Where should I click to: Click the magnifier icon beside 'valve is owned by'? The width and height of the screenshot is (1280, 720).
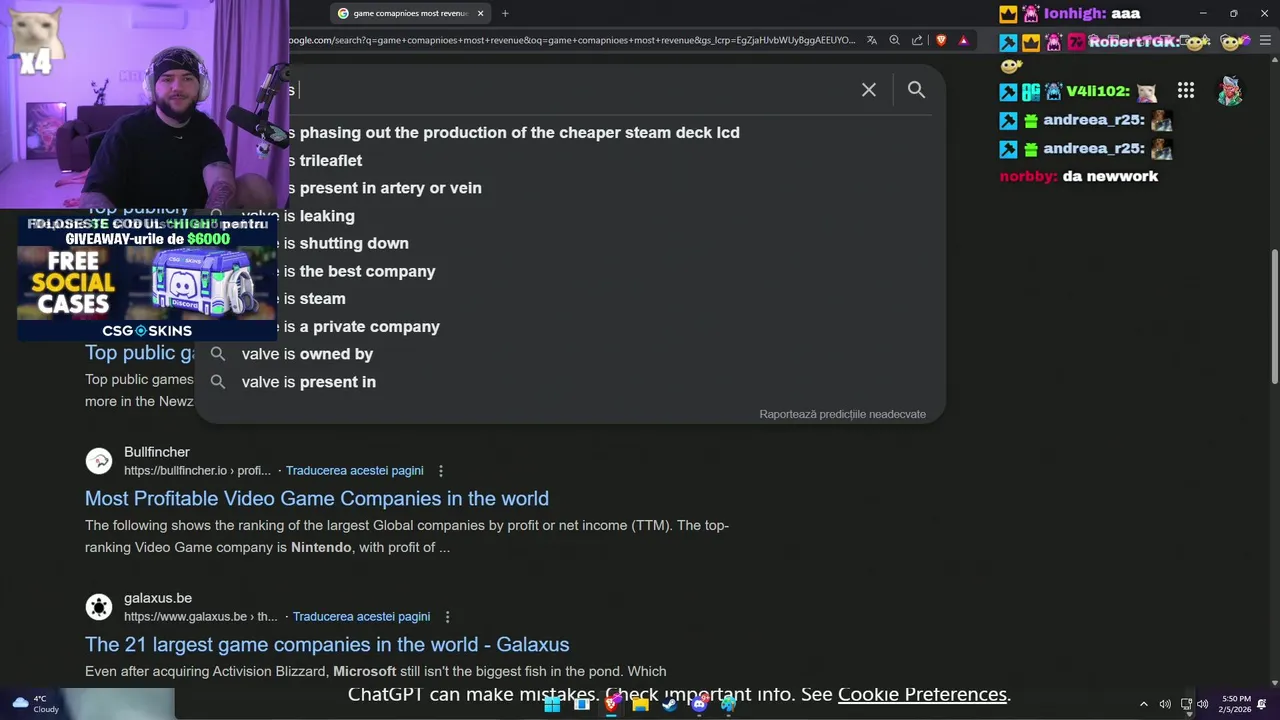pos(218,354)
